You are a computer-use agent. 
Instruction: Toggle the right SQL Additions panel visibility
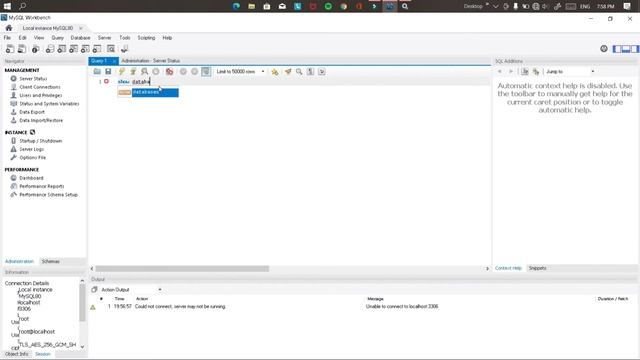tap(635, 49)
